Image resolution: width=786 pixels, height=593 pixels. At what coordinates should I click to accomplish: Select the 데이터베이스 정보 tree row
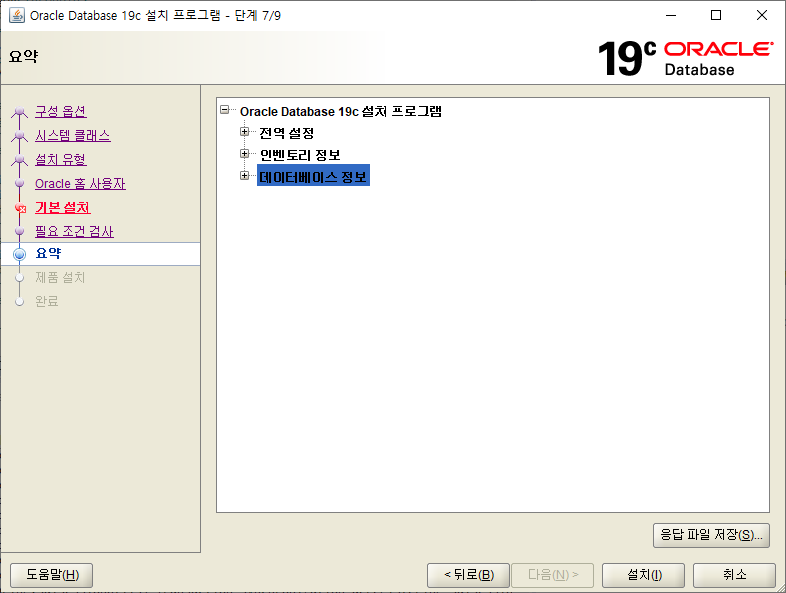(313, 175)
